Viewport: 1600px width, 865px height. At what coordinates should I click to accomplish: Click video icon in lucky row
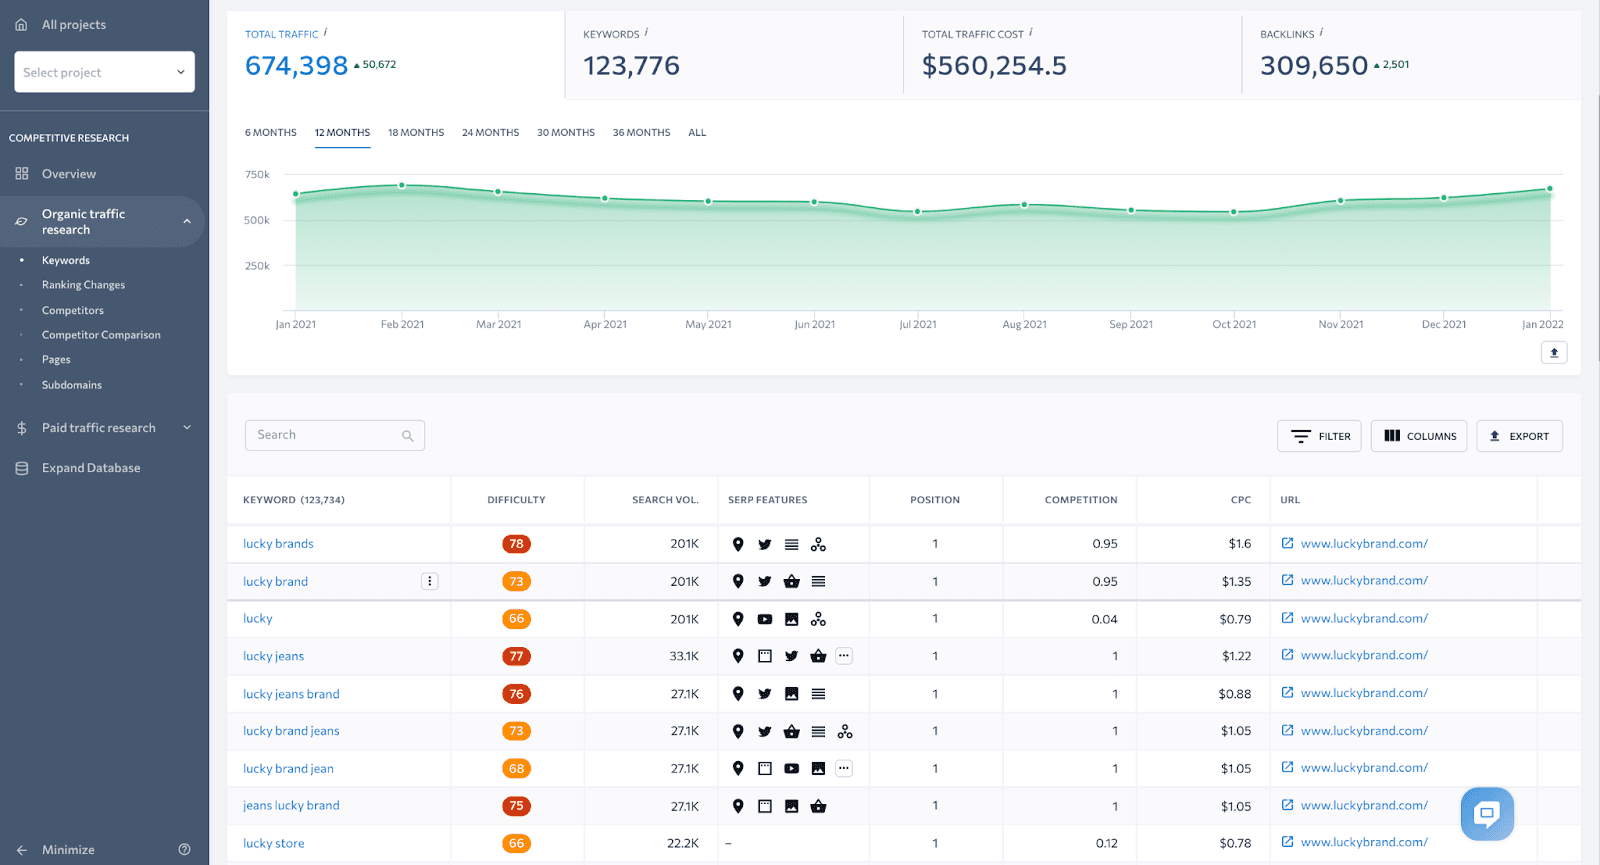click(765, 619)
